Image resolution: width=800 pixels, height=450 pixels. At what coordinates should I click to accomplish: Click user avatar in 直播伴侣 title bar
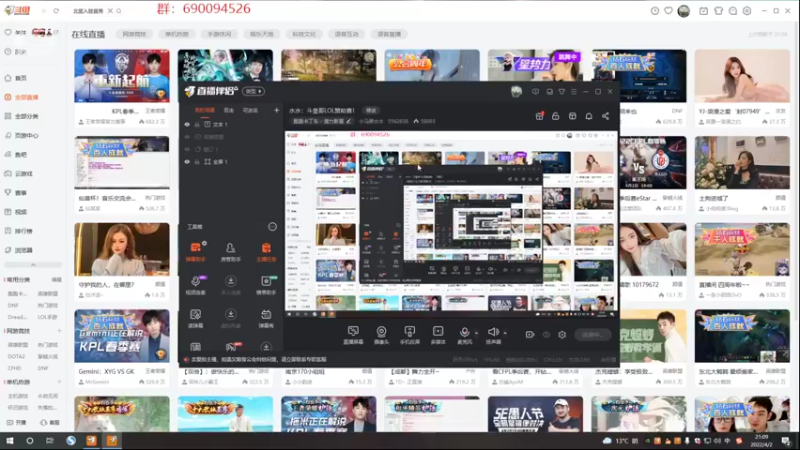tap(516, 92)
